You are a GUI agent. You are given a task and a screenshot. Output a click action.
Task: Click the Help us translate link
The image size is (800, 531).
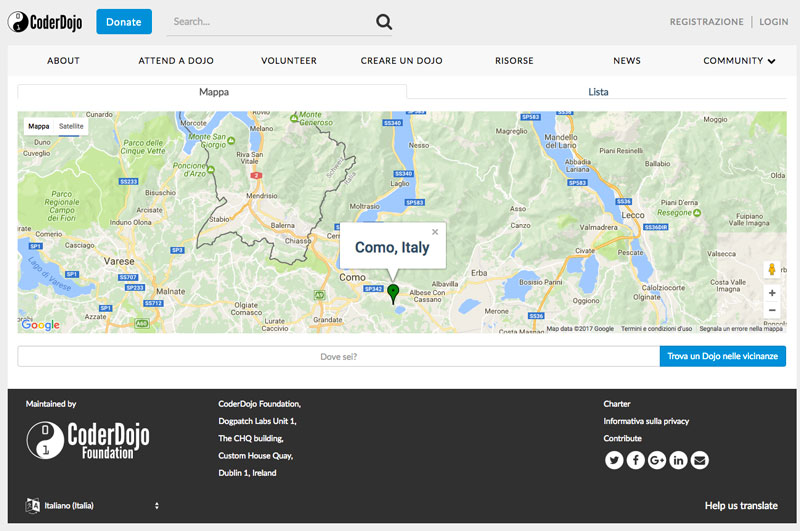click(x=741, y=505)
